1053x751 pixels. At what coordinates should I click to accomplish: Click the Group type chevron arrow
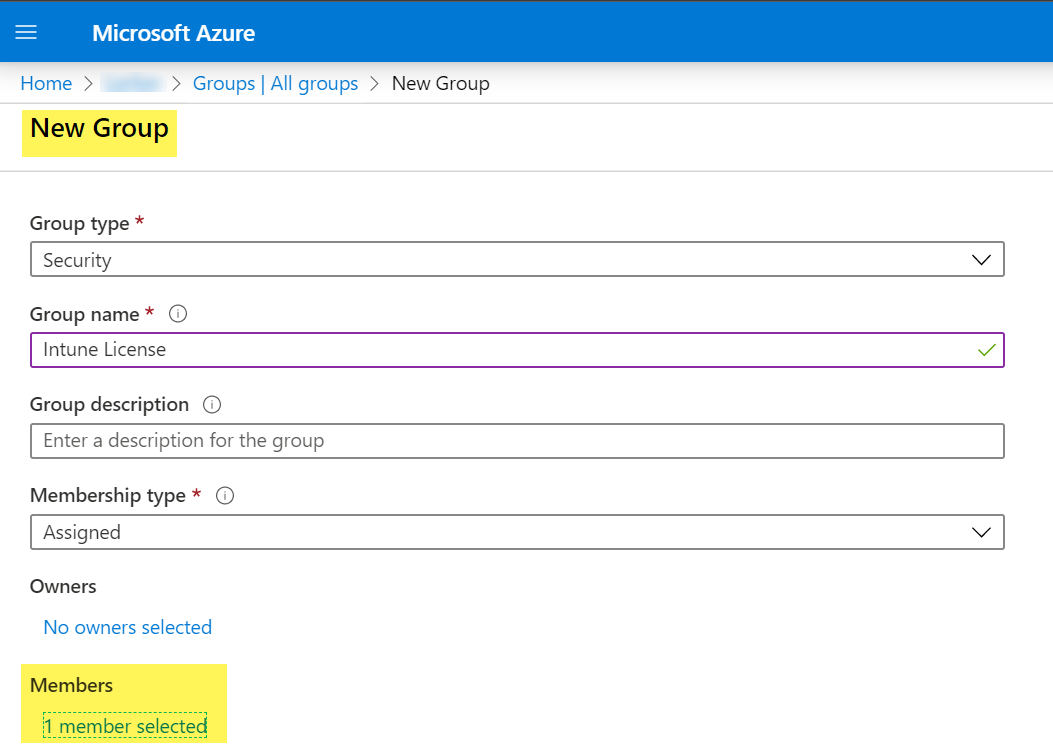[x=981, y=260]
